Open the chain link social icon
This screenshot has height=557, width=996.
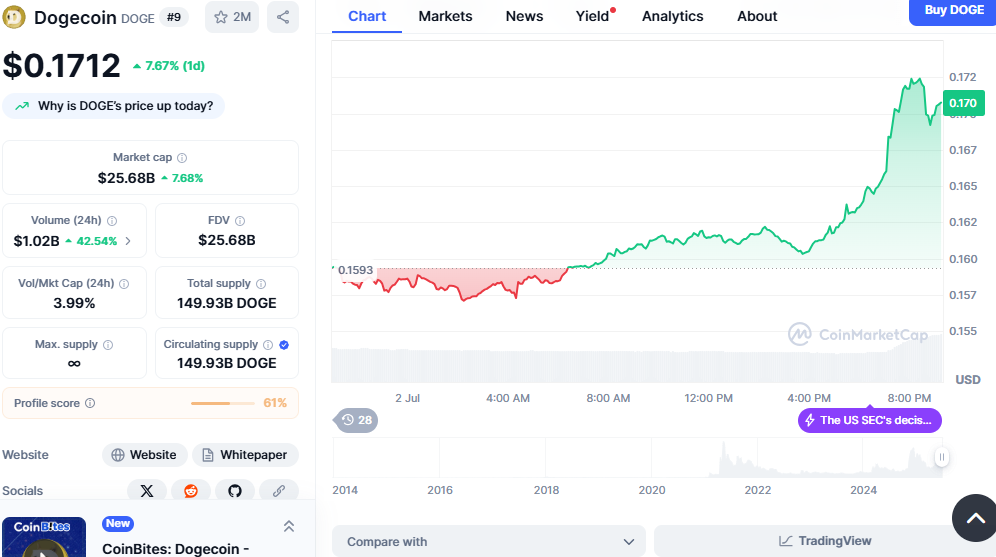279,490
